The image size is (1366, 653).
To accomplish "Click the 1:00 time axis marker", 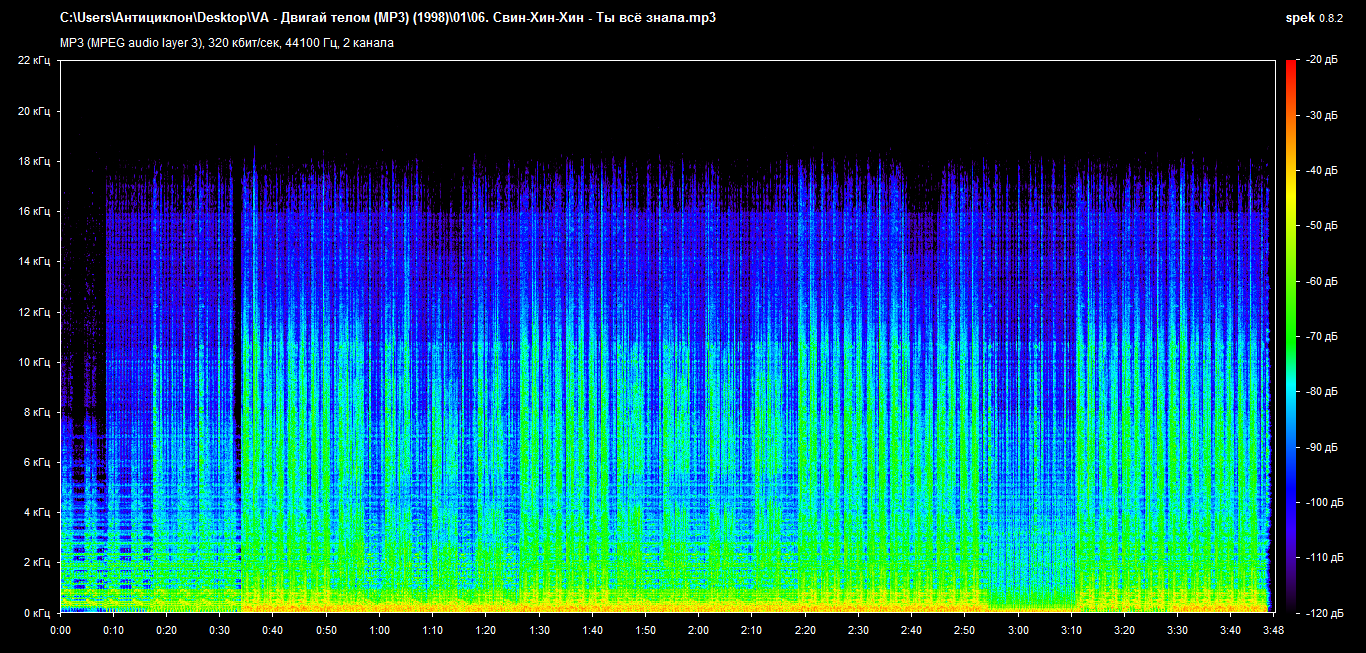I will click(x=379, y=631).
